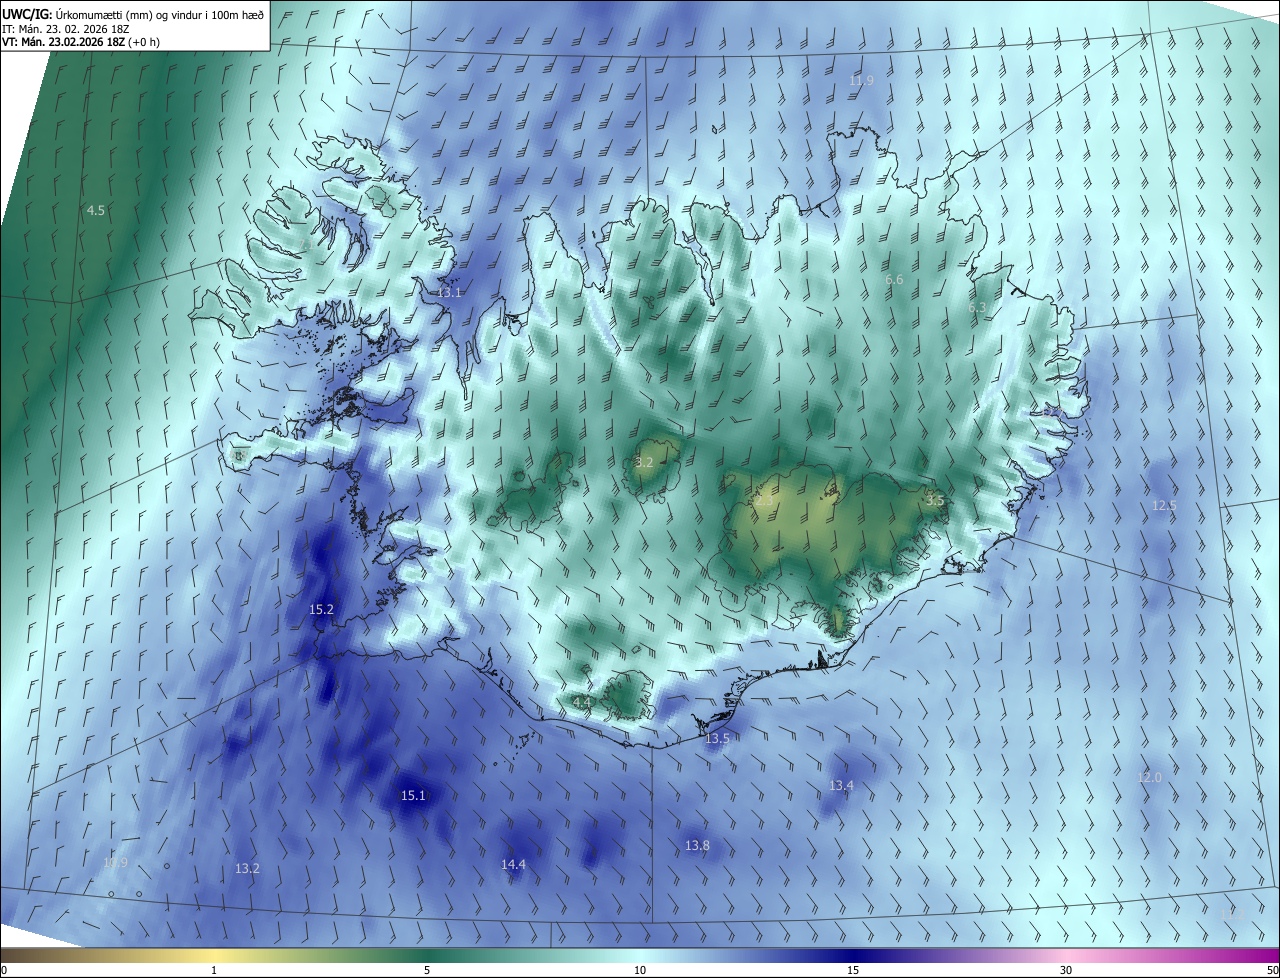
Task: Click the 'VT: Mán. 23.02.2026 18Z (+0 h)' line
Action: pyautogui.click(x=82, y=42)
